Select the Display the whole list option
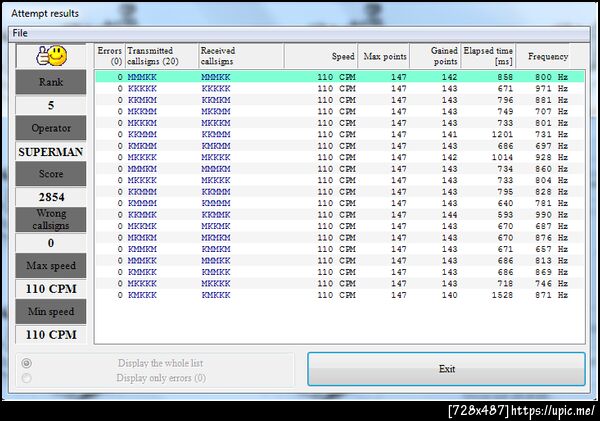 pos(26,363)
